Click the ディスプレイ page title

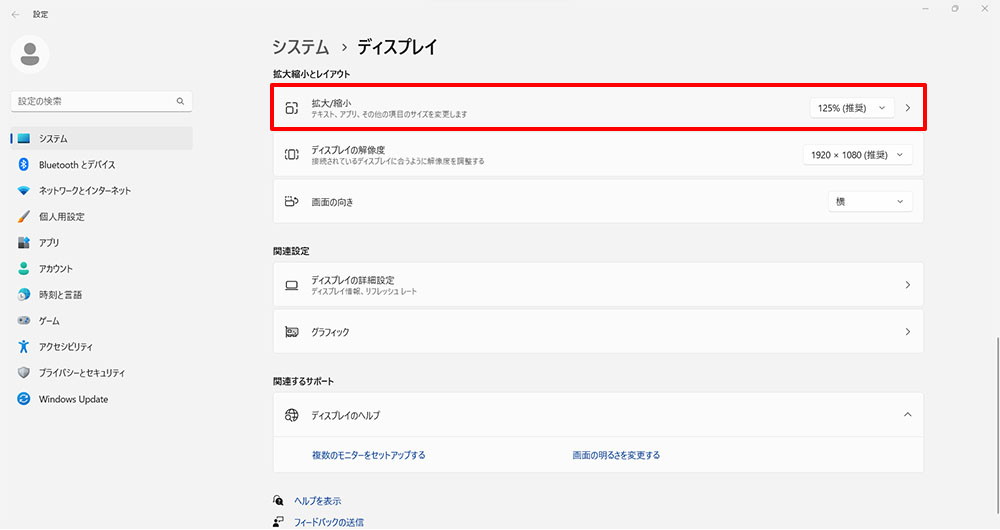click(397, 47)
